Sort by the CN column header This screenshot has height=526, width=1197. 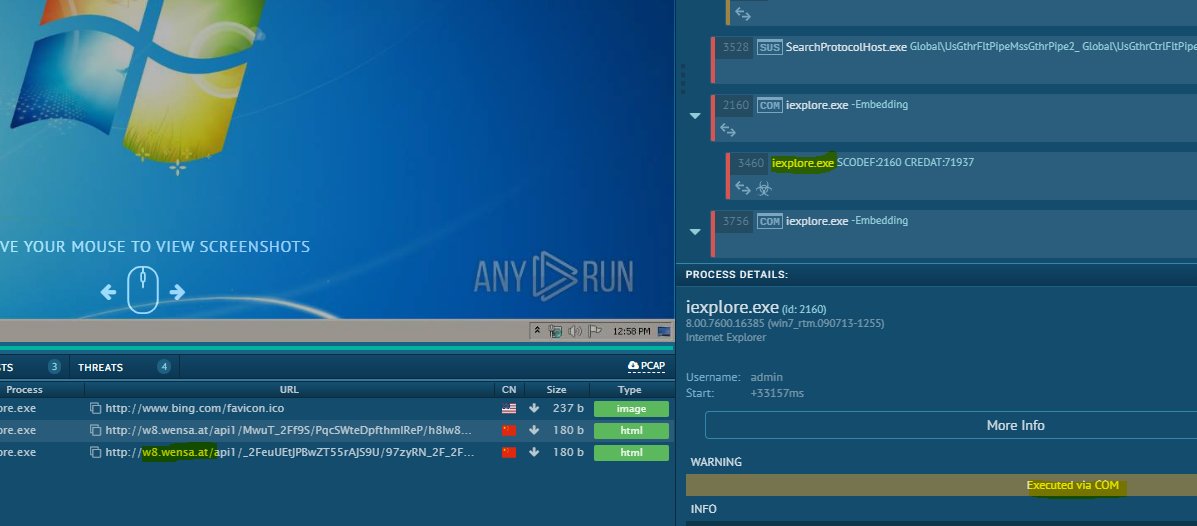pos(509,389)
